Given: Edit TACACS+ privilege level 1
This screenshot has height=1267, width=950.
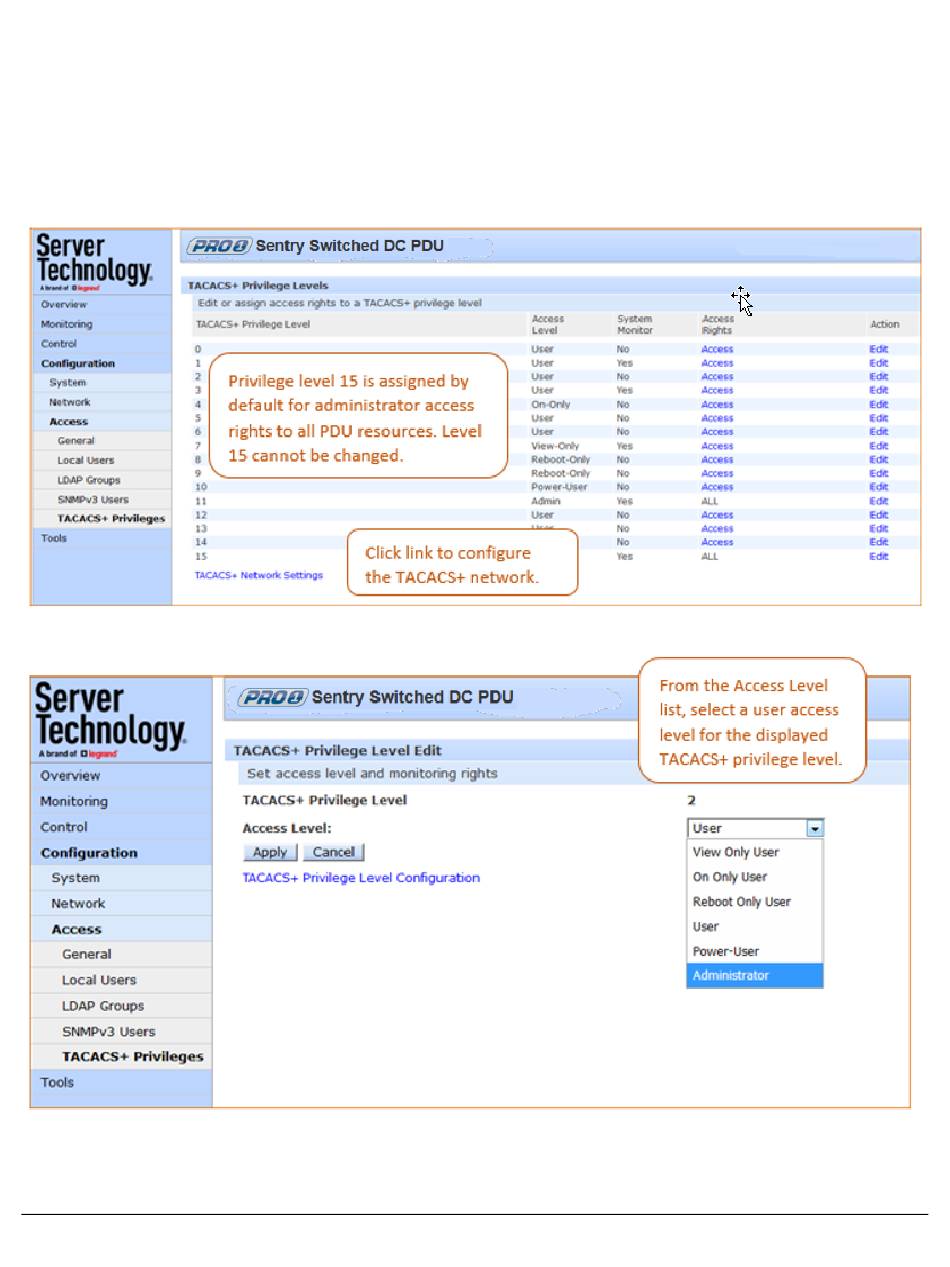Looking at the screenshot, I should point(879,363).
